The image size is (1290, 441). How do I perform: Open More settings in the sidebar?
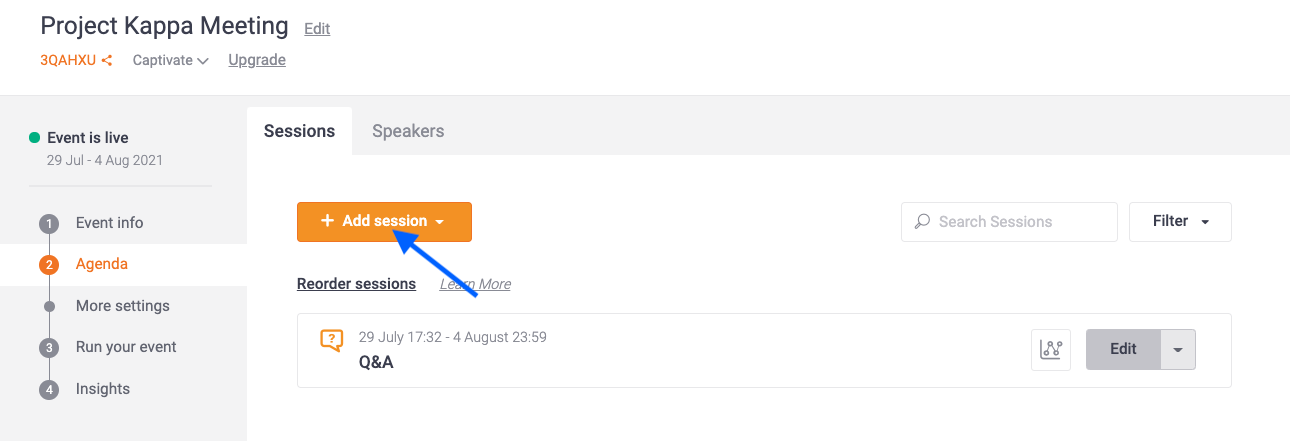click(x=123, y=306)
